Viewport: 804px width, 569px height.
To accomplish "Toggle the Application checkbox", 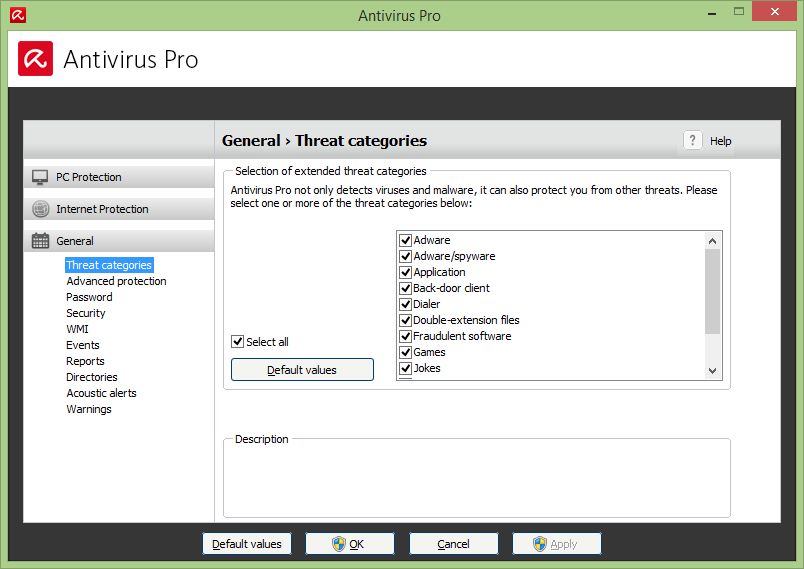I will tap(406, 272).
